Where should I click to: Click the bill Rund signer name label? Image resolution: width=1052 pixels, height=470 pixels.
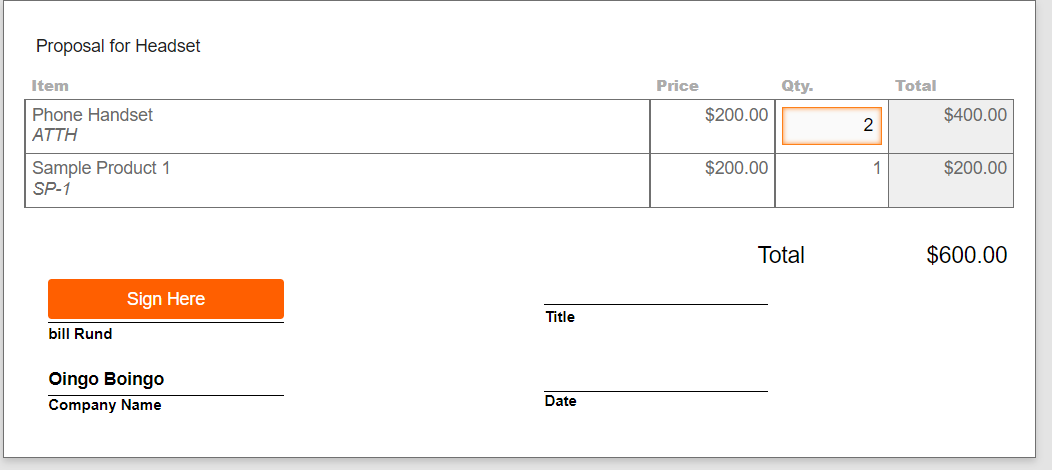81,334
